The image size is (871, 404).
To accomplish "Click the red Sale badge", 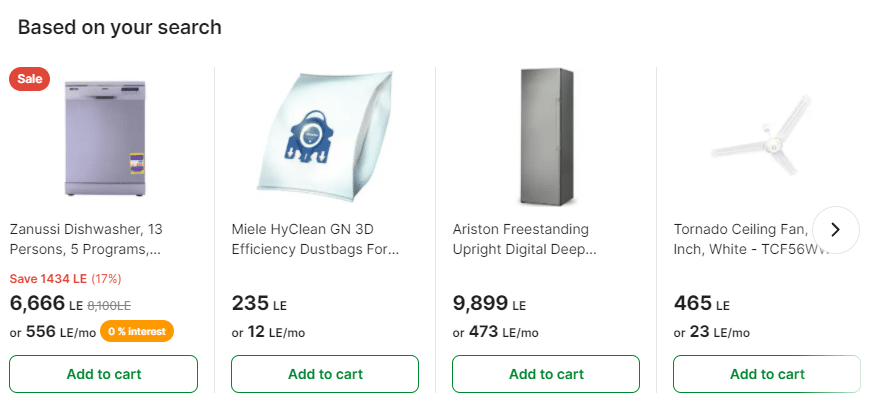I will [29, 79].
